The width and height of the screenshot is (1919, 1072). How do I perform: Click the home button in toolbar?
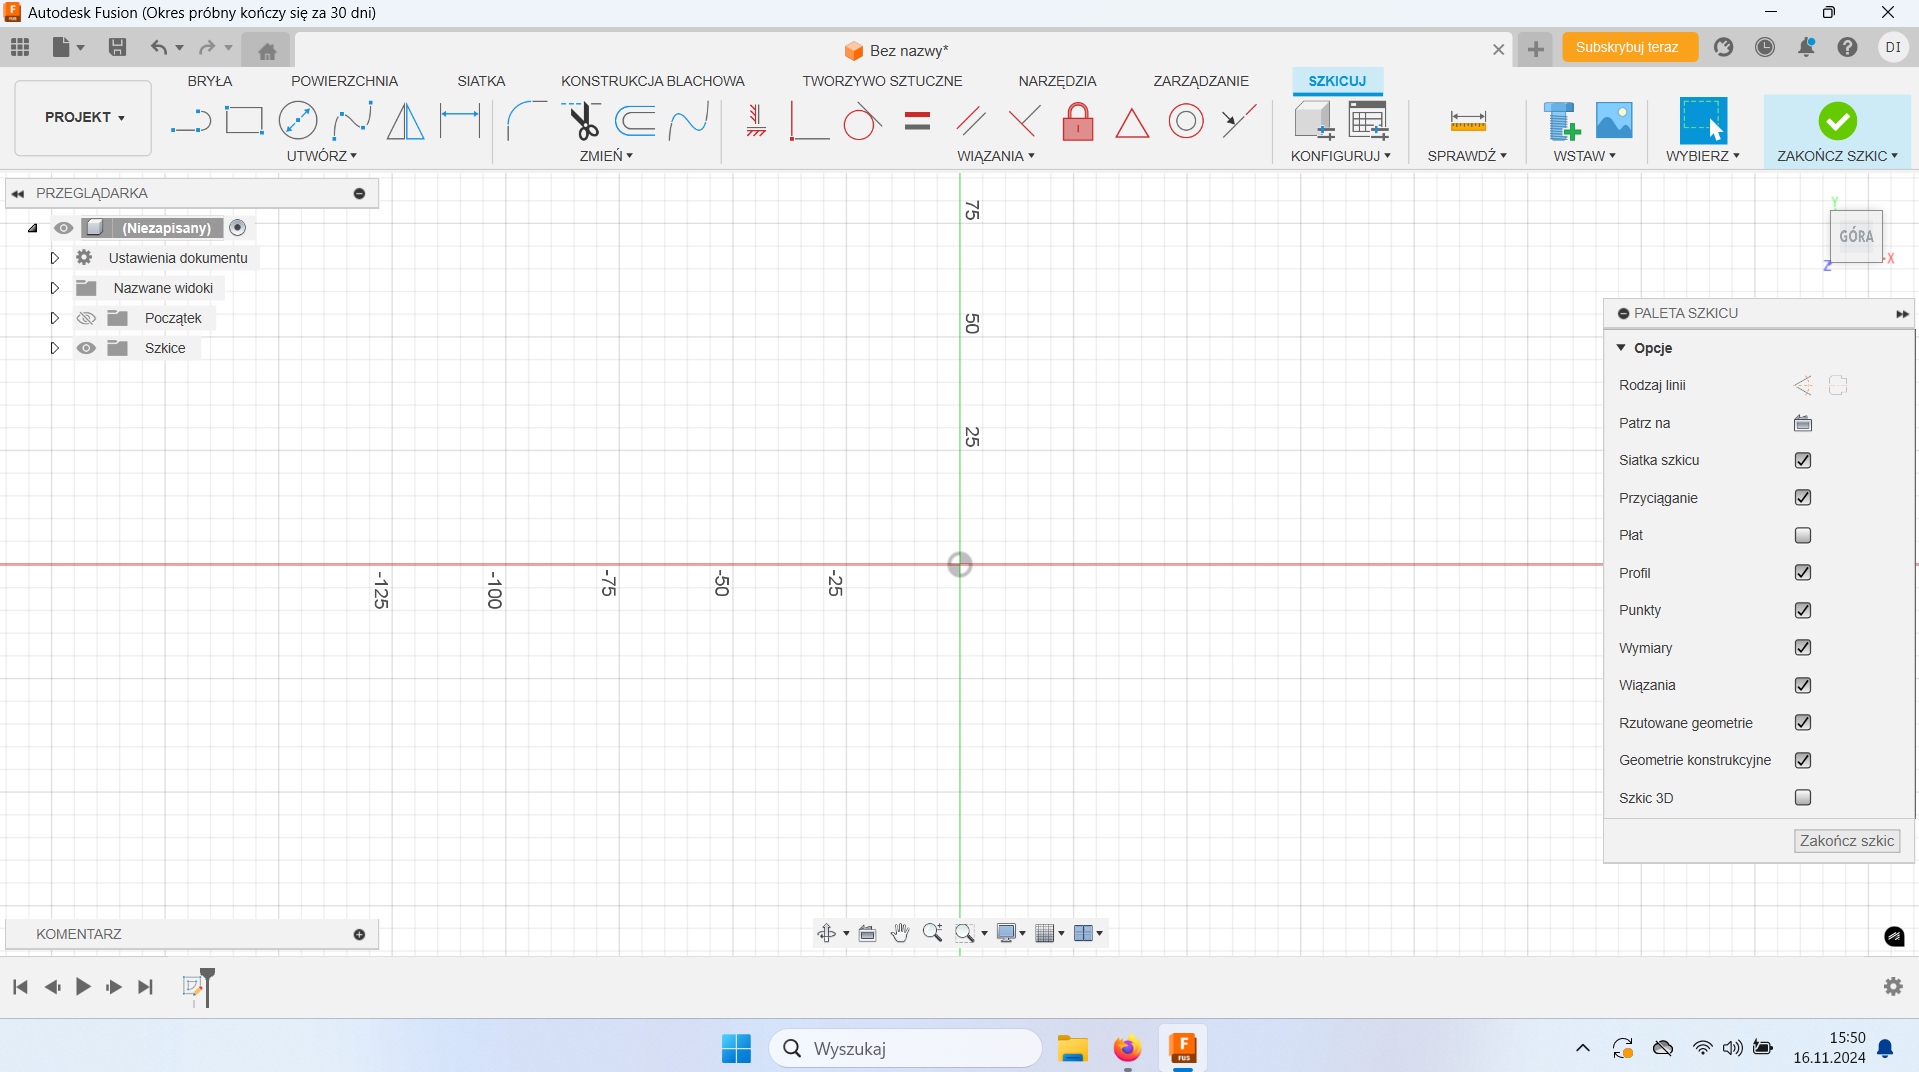[267, 50]
